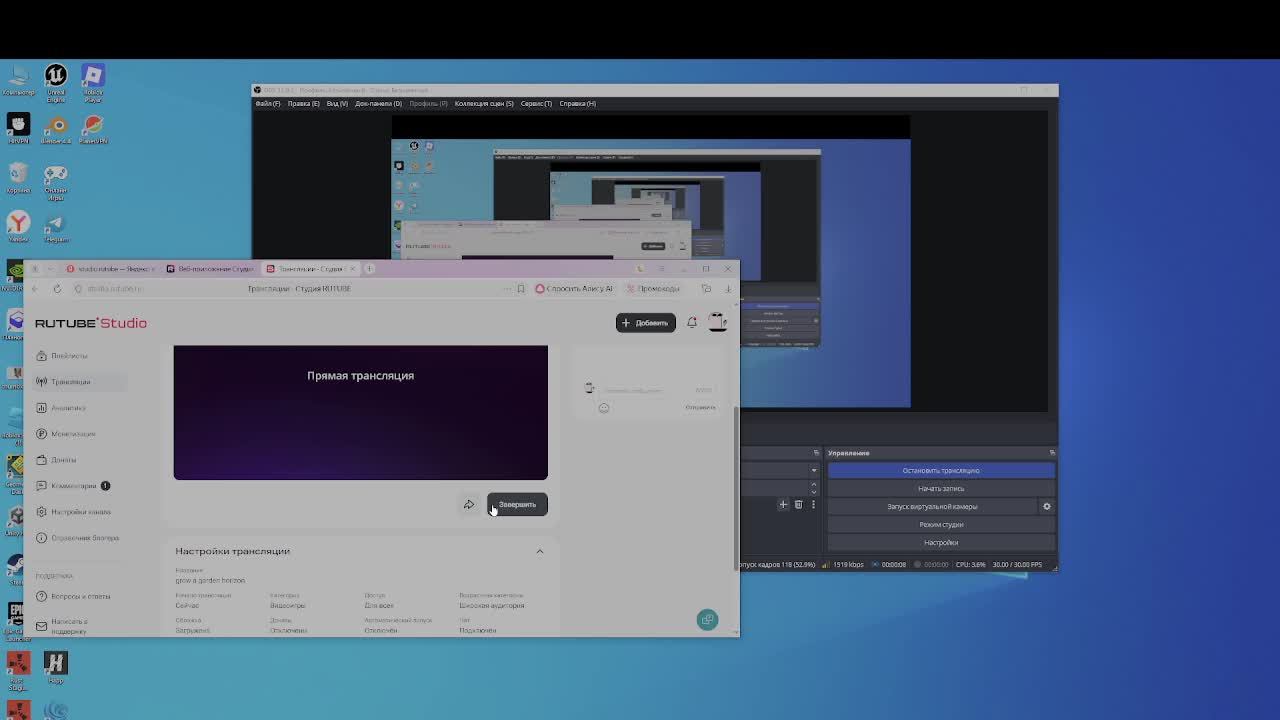Switch to the studio.rutube Яндекс browser tab
Screen dimensions: 1280x720
[x=110, y=268]
